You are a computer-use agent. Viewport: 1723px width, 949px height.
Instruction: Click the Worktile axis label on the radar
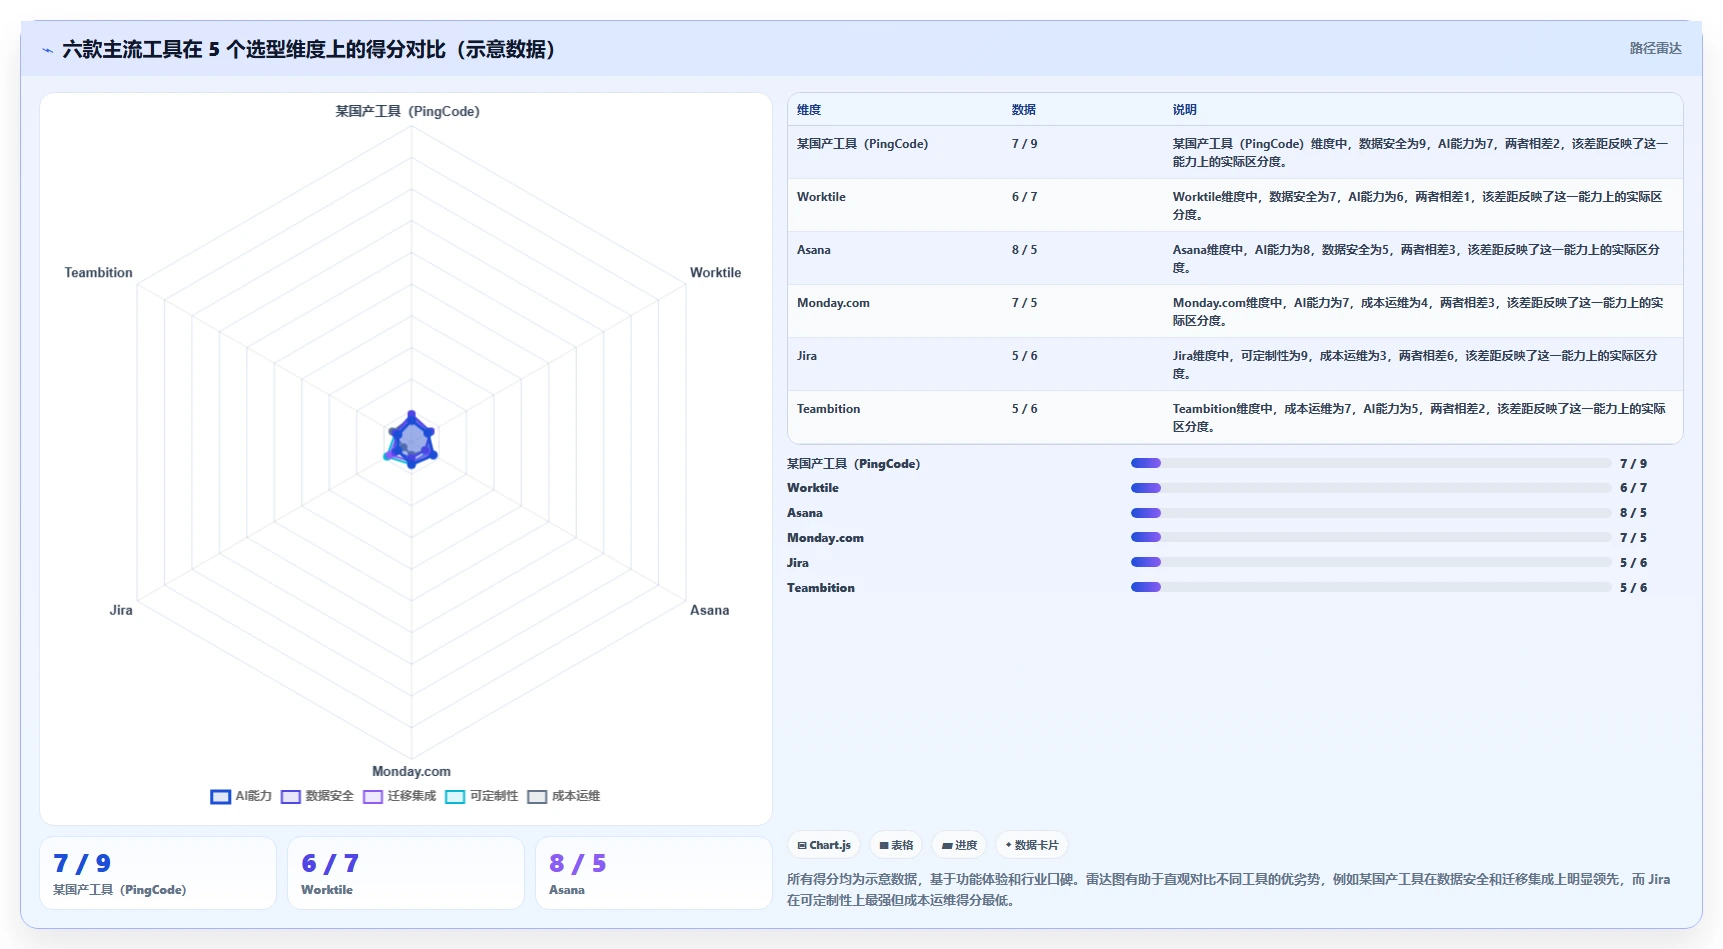tap(715, 273)
